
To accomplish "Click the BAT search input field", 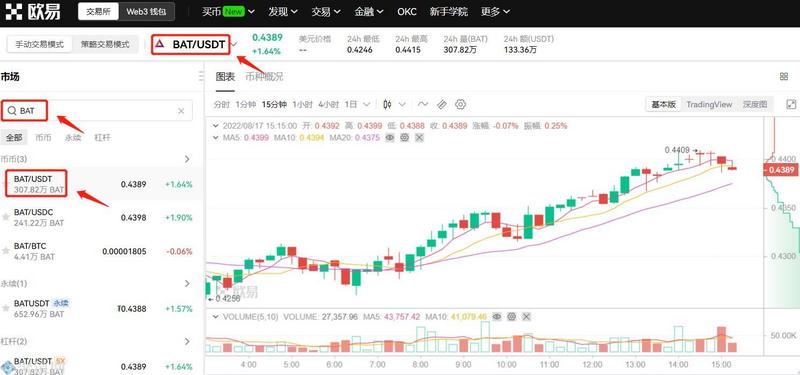I will 97,111.
